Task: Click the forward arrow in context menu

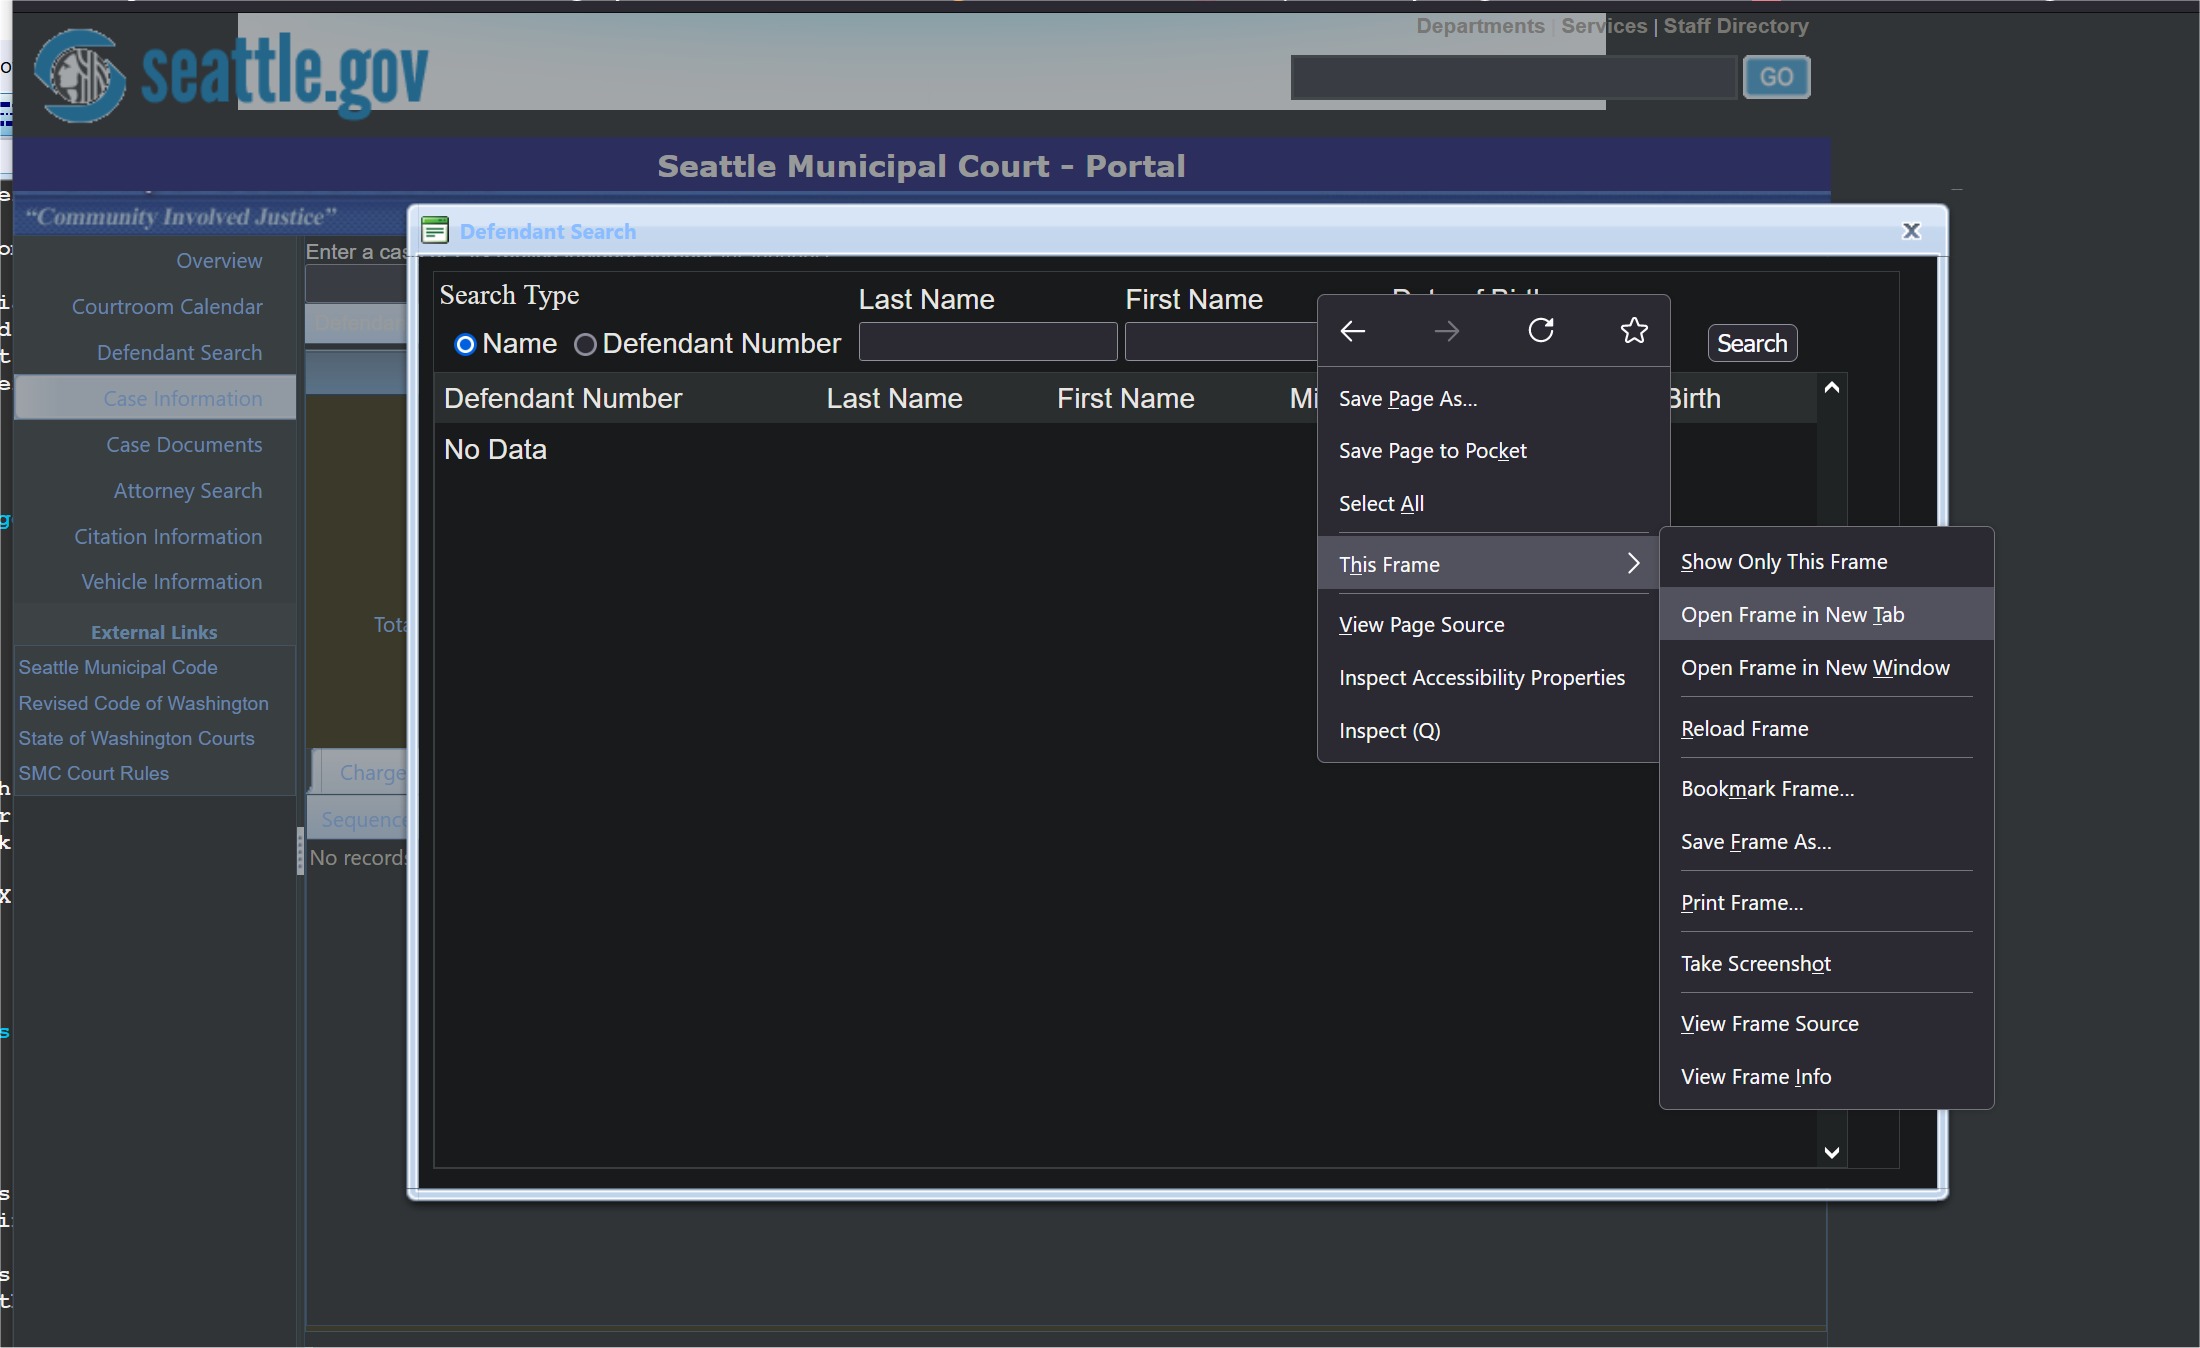Action: tap(1446, 331)
